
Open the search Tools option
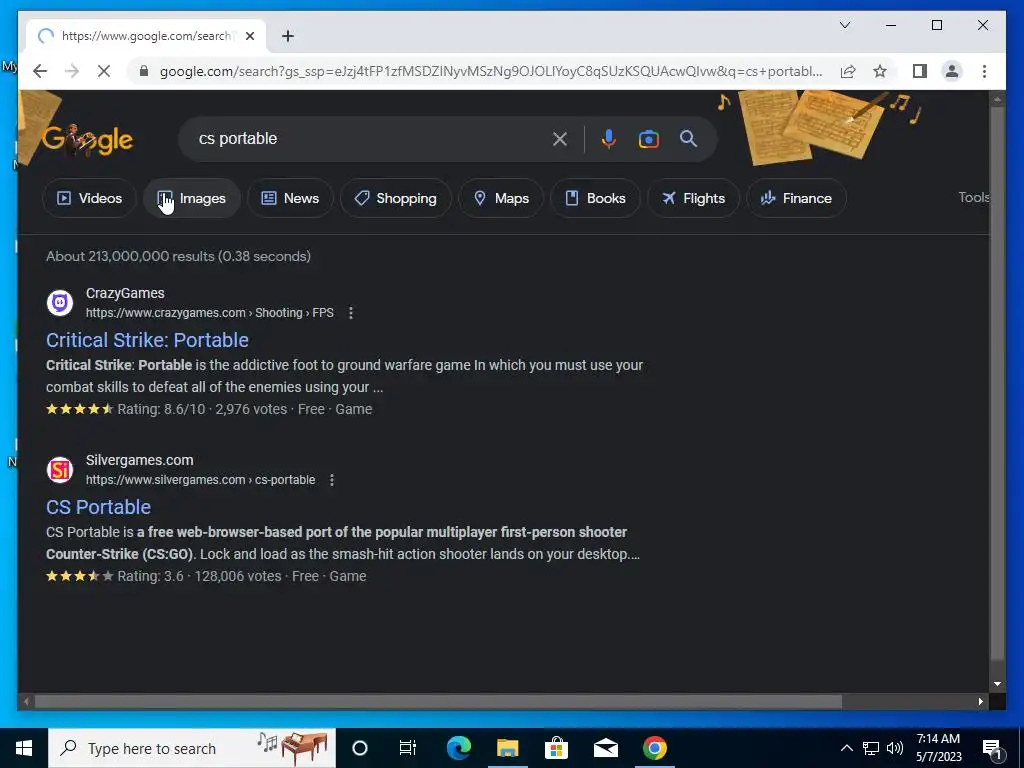973,197
